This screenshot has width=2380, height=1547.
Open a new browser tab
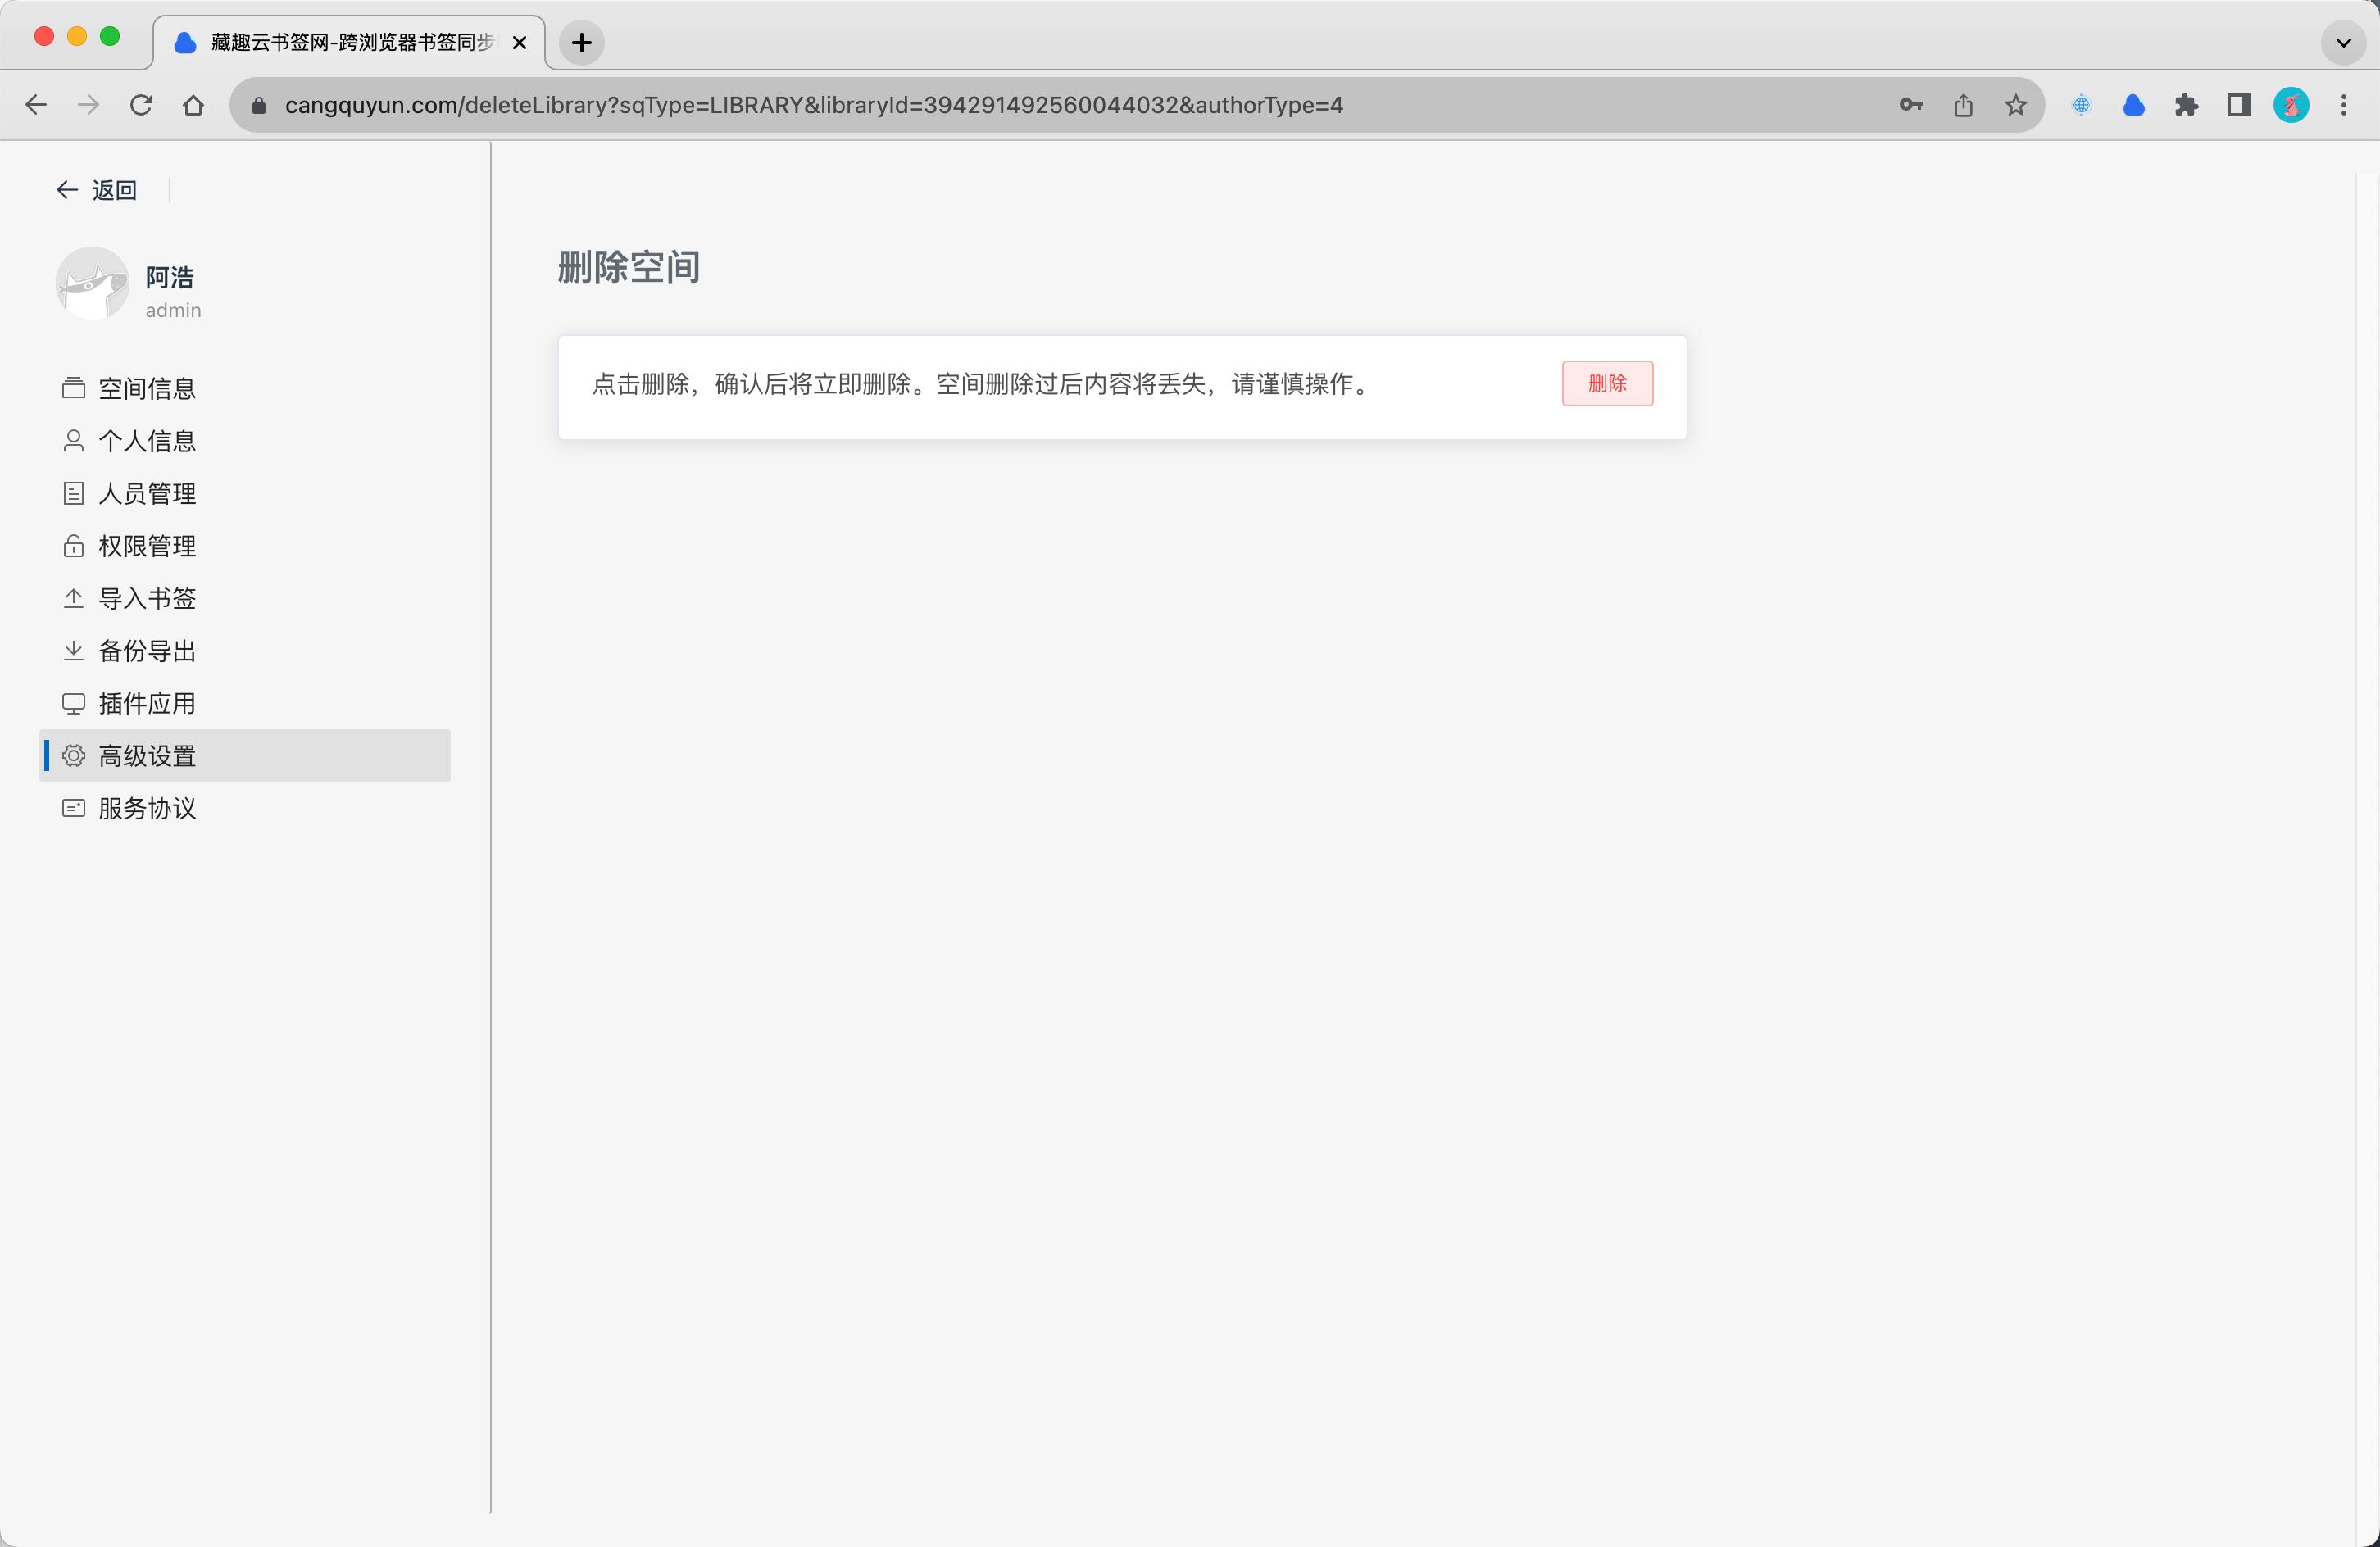(x=581, y=42)
